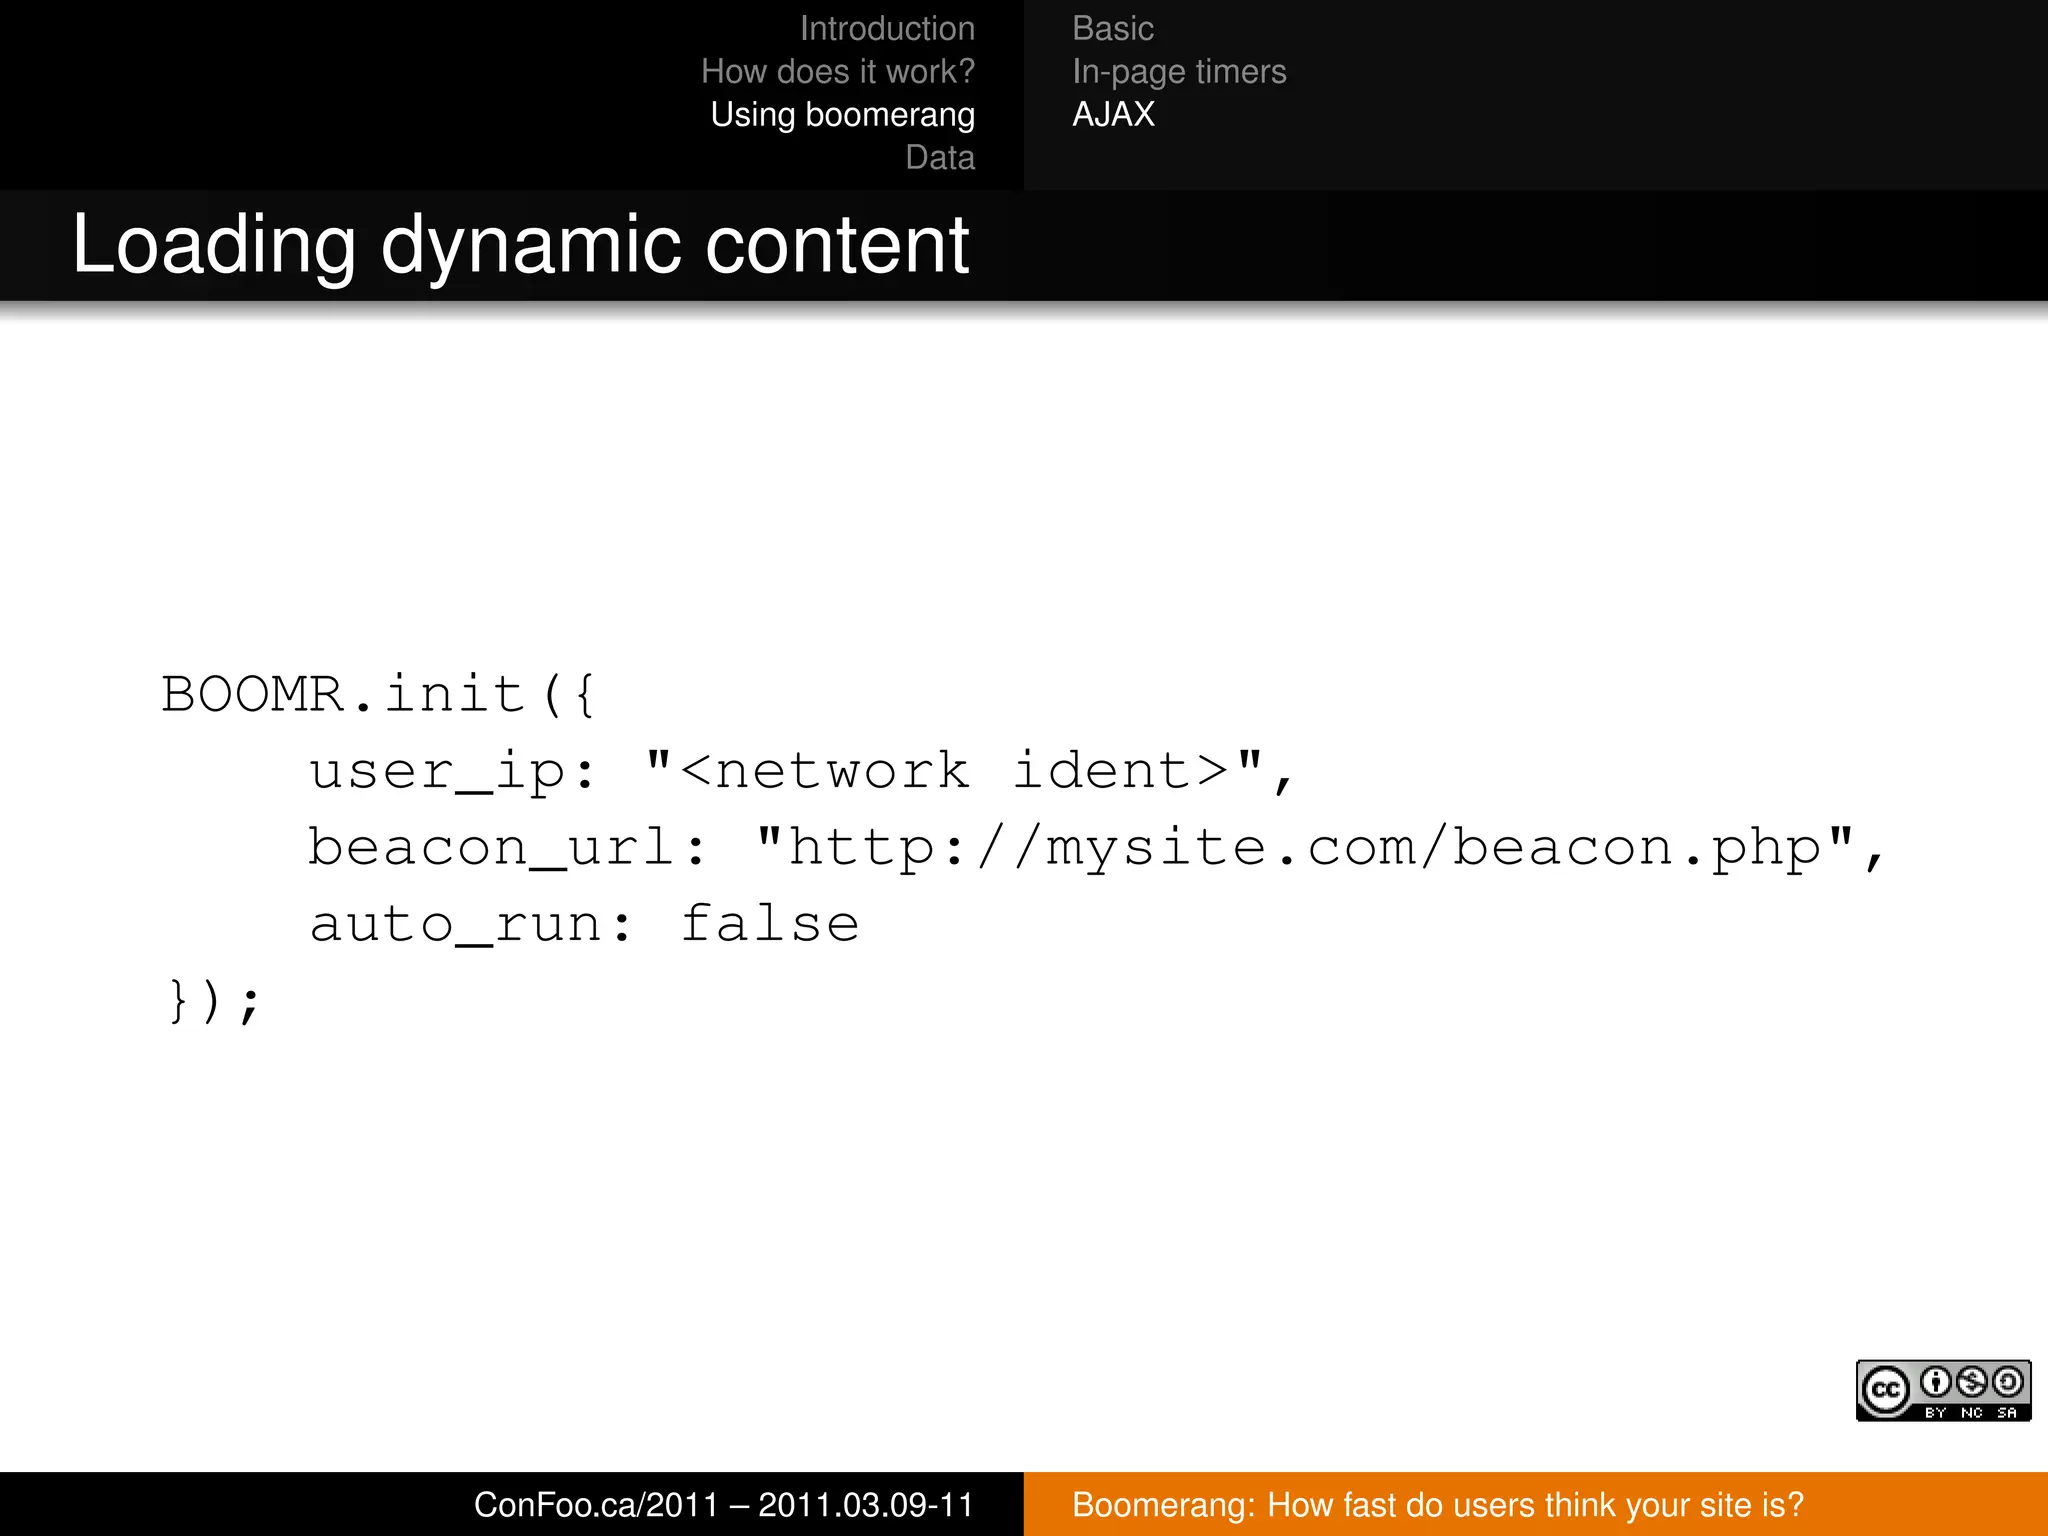This screenshot has height=1536, width=2048.
Task: Click the Boomerang talk title in footer
Action: (1438, 1505)
